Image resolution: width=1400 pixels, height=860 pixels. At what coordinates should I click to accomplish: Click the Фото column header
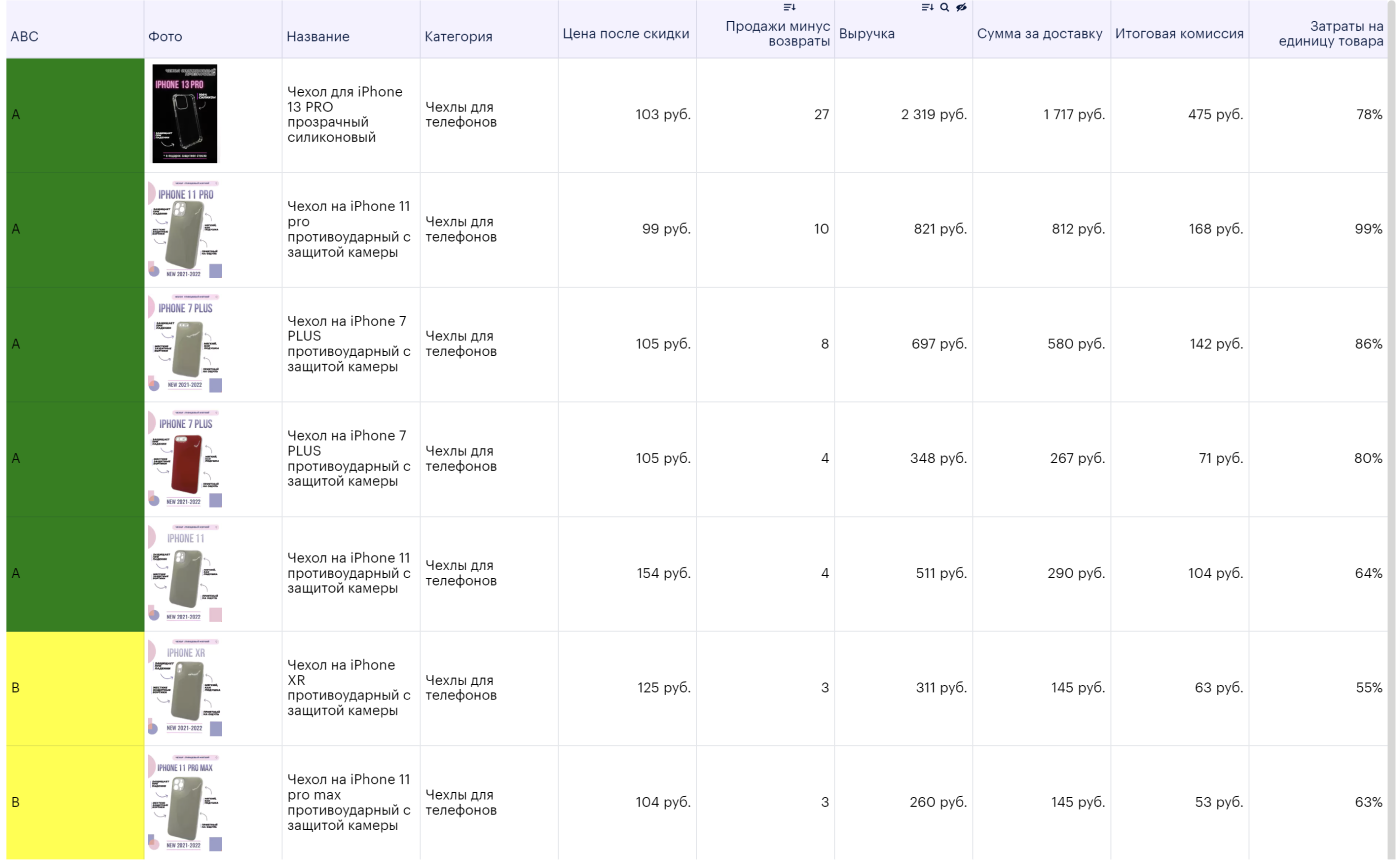[x=165, y=36]
